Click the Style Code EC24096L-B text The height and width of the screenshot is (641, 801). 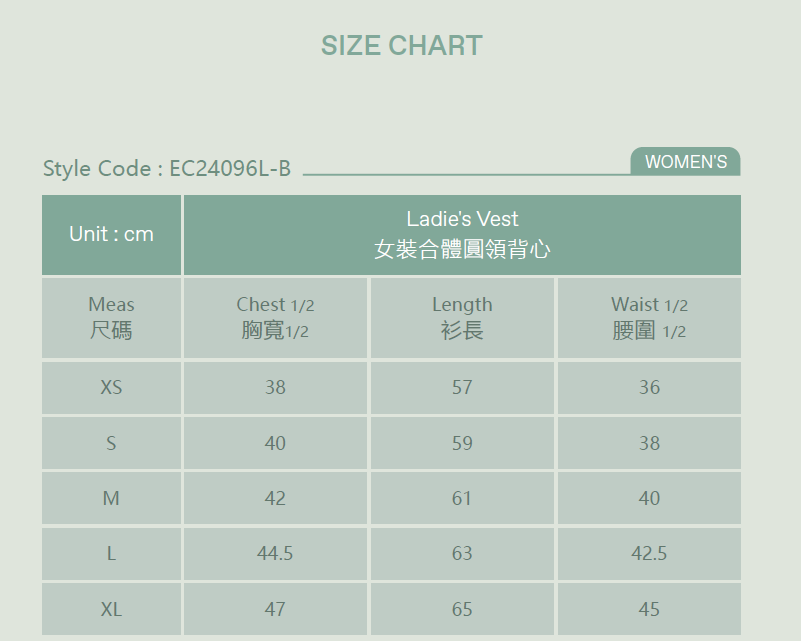coord(167,169)
